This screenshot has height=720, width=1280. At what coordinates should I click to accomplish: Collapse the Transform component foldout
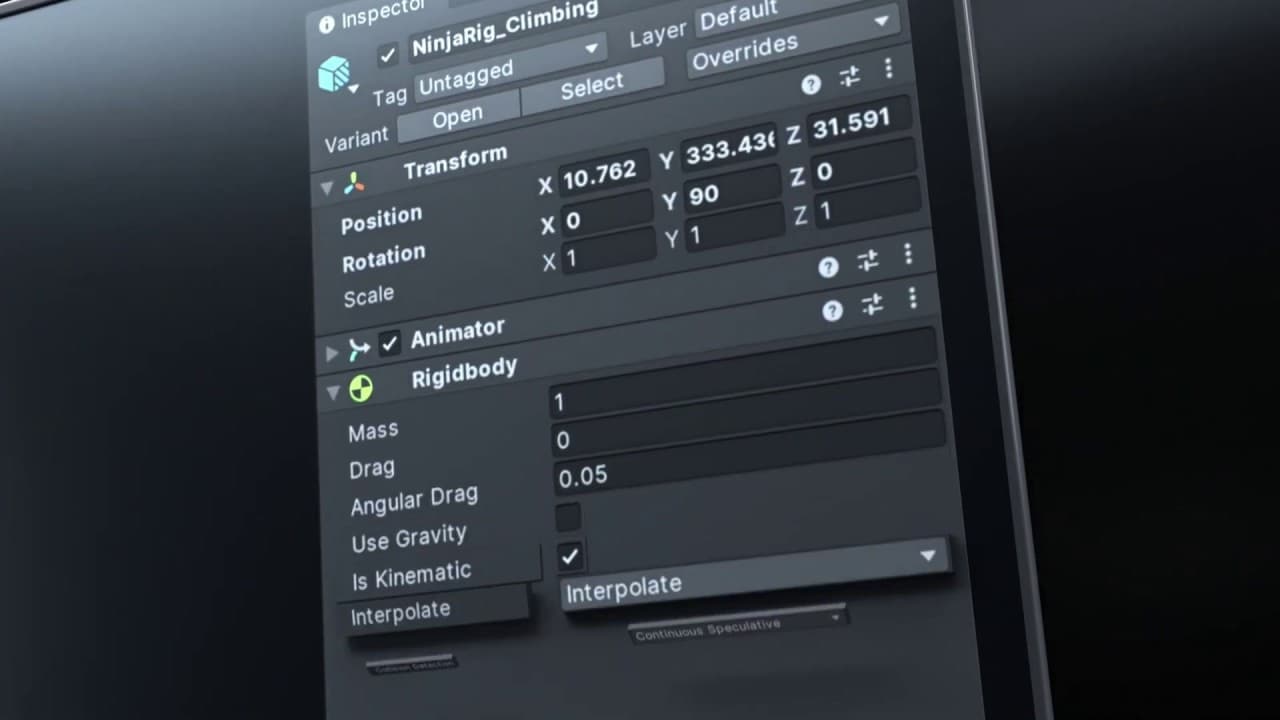pyautogui.click(x=326, y=189)
